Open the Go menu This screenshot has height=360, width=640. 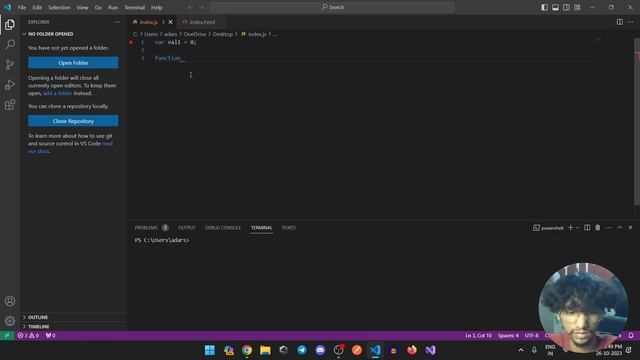pyautogui.click(x=98, y=7)
